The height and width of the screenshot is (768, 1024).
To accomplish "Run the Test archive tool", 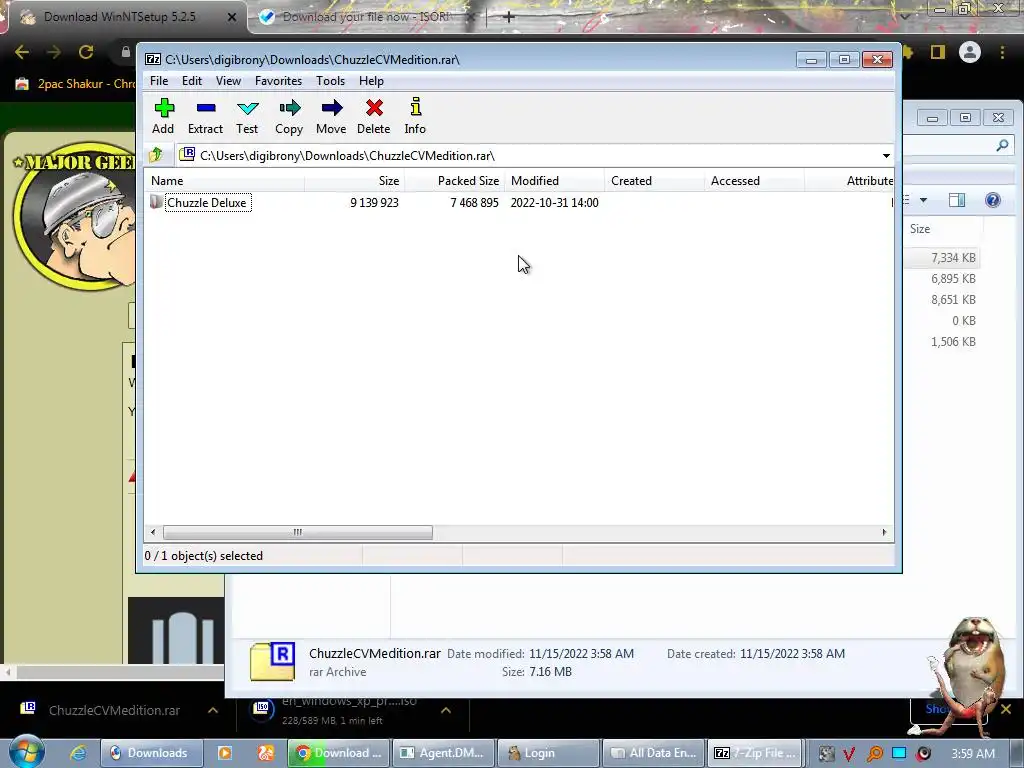I will tap(248, 108).
